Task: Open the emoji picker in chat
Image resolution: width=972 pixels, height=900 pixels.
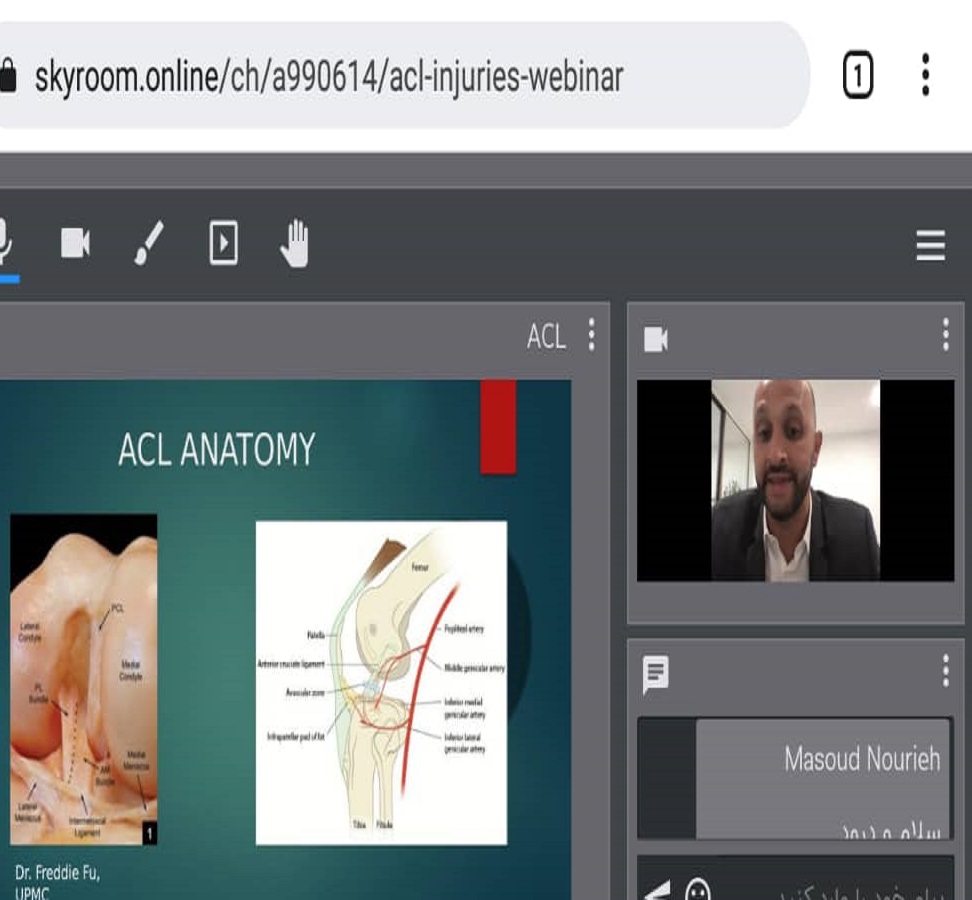Action: pyautogui.click(x=697, y=888)
